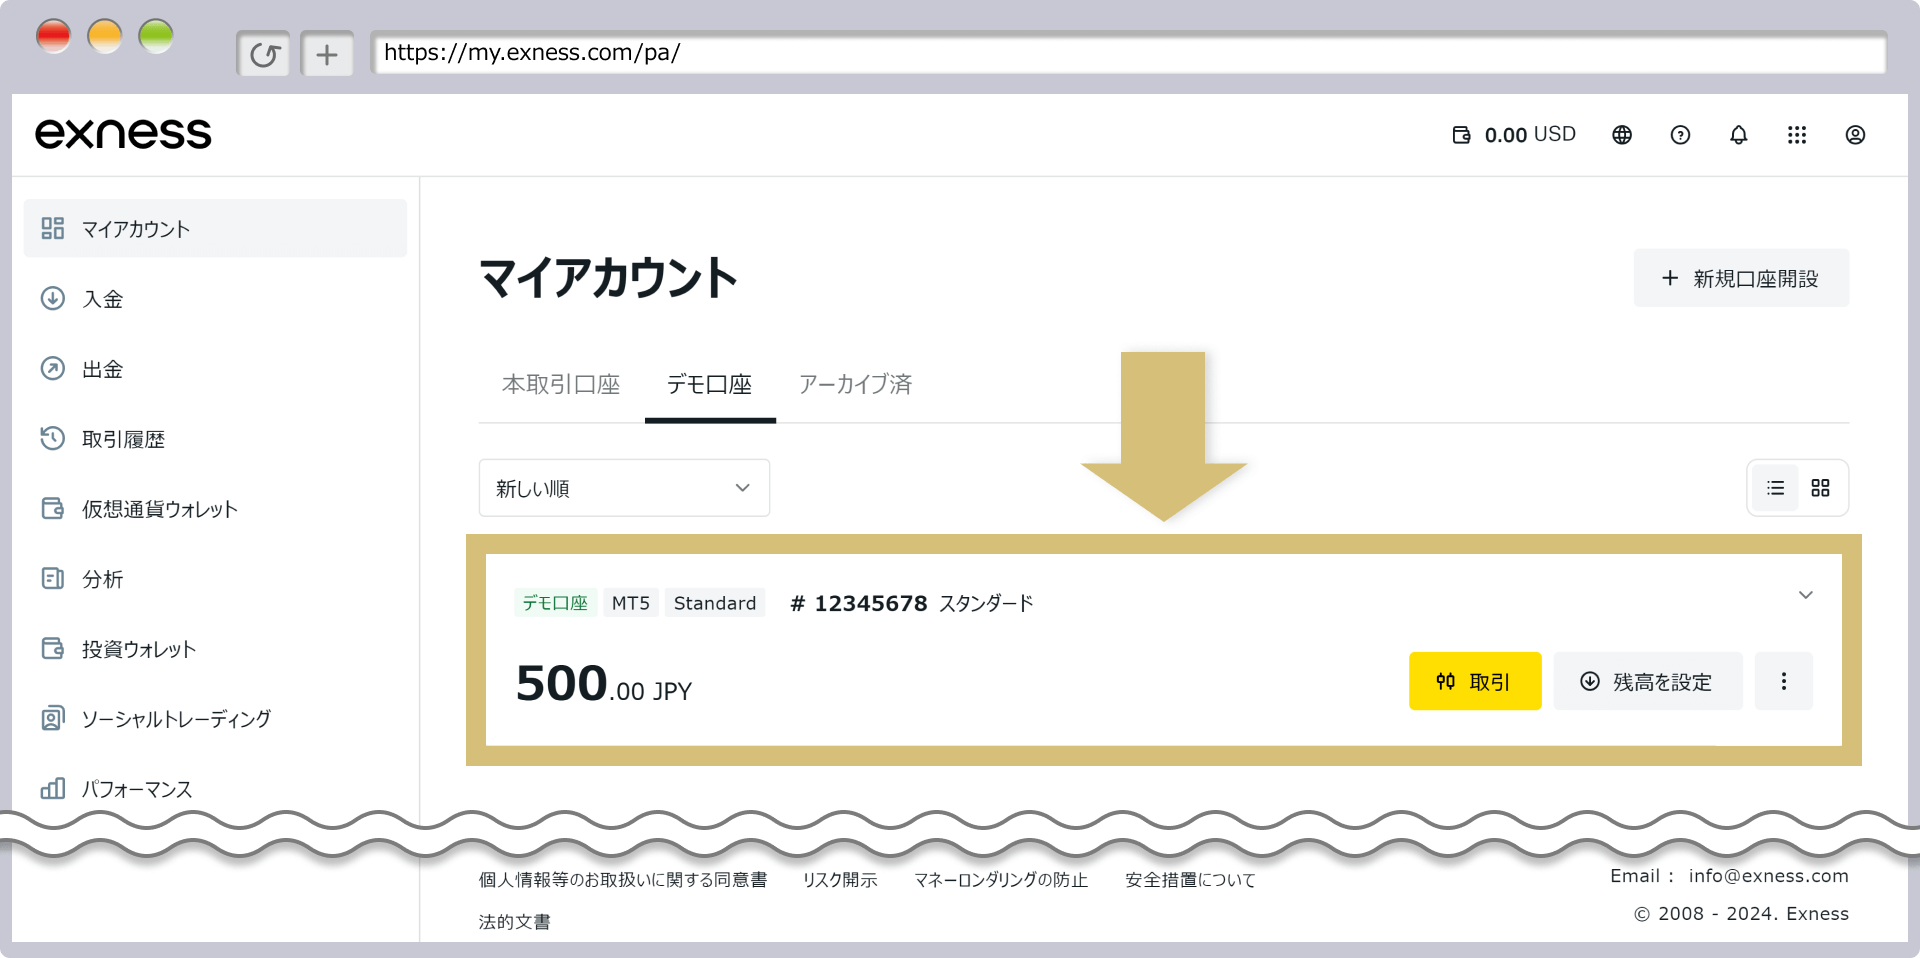Open 投資ウォレット in the sidebar
The height and width of the screenshot is (958, 1920).
tap(215, 648)
